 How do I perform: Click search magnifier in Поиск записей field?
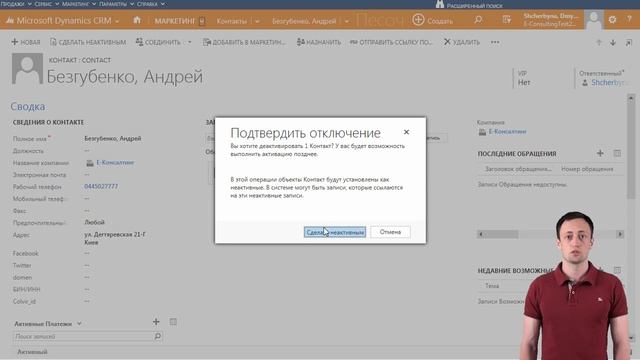(x=158, y=336)
